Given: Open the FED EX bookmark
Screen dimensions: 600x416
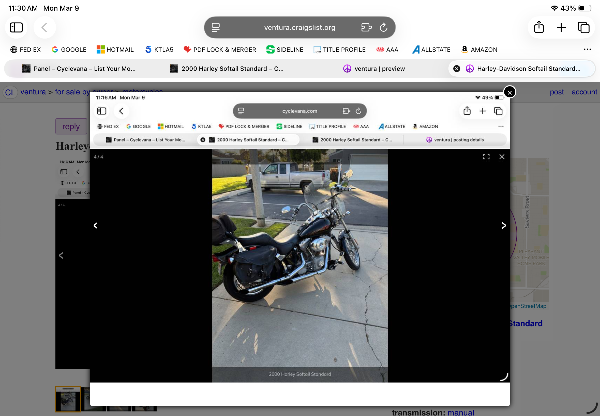Looking at the screenshot, I should 27,48.
